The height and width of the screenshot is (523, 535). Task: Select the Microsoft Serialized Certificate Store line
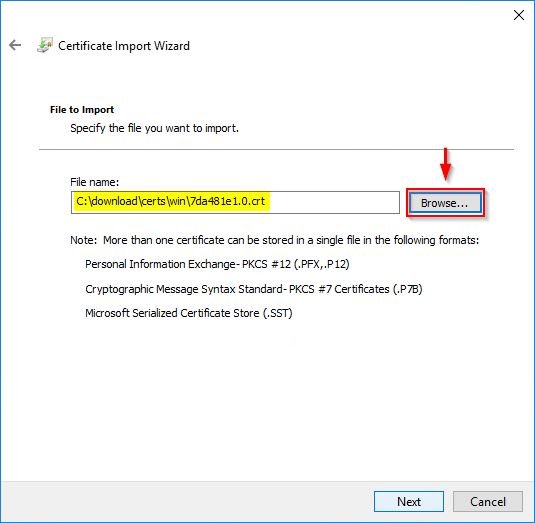[x=189, y=313]
